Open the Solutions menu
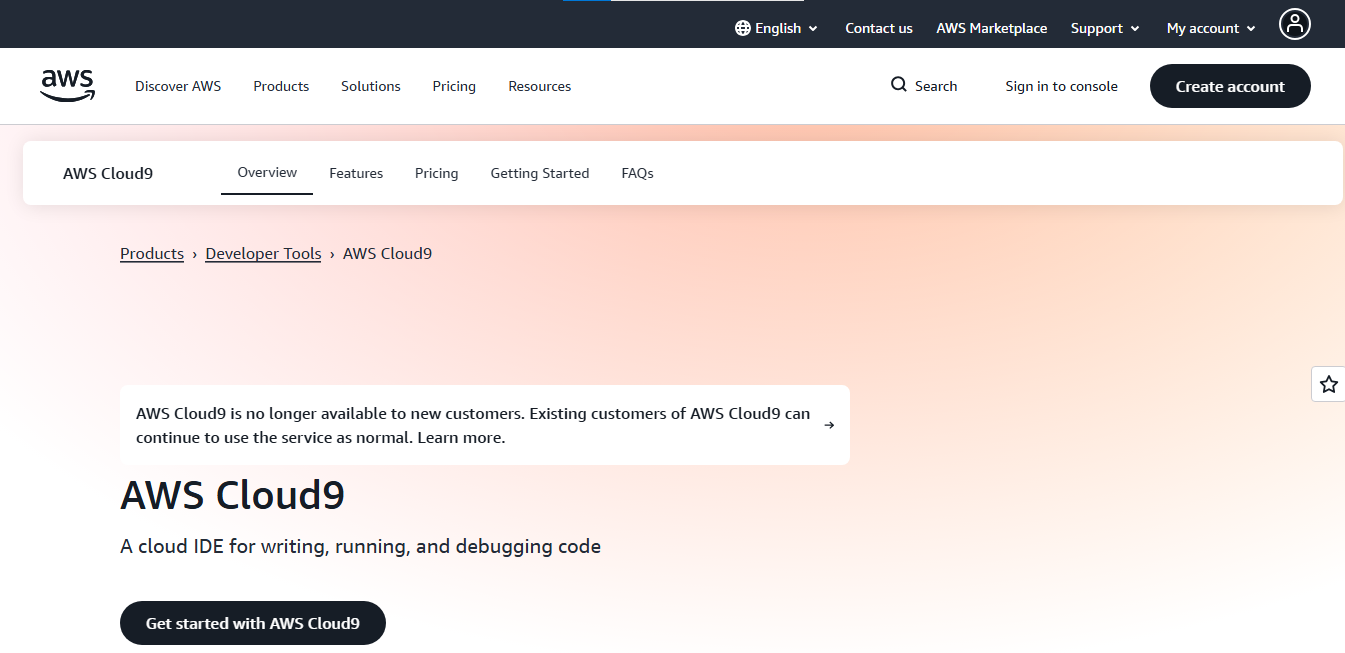The height and width of the screenshot is (653, 1345). [370, 86]
